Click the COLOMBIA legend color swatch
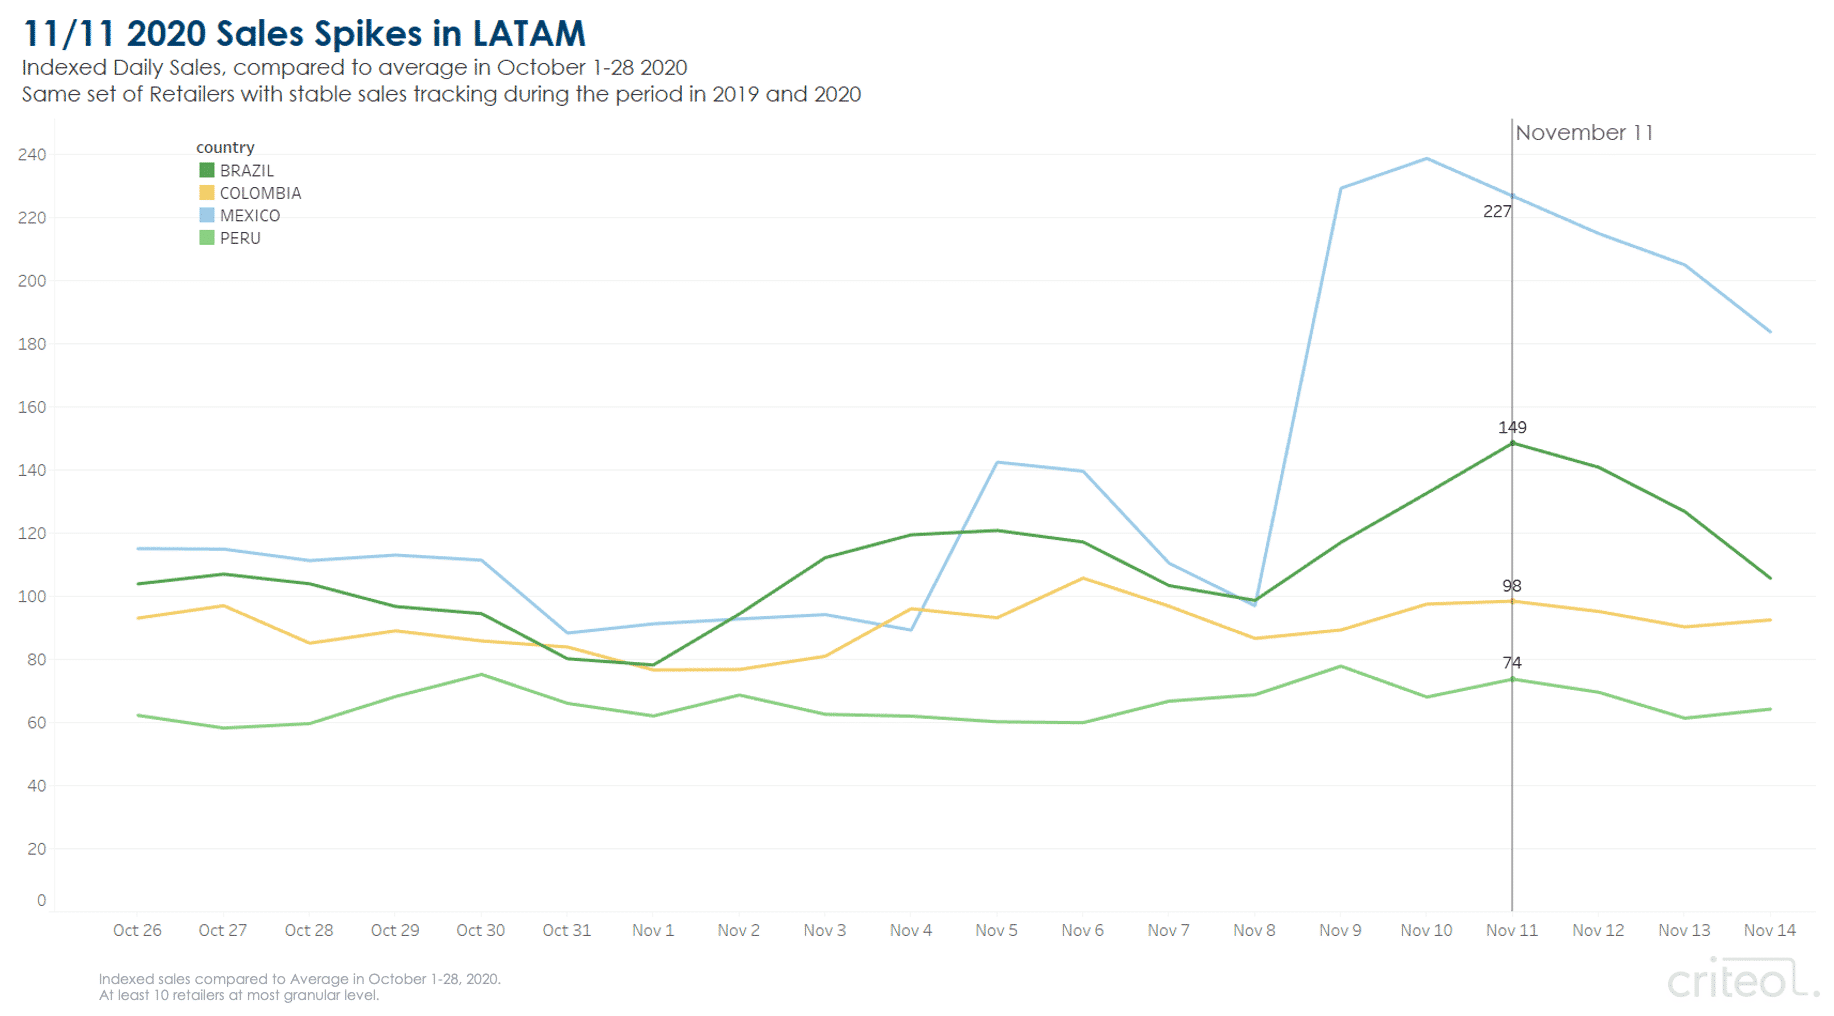 [x=206, y=193]
